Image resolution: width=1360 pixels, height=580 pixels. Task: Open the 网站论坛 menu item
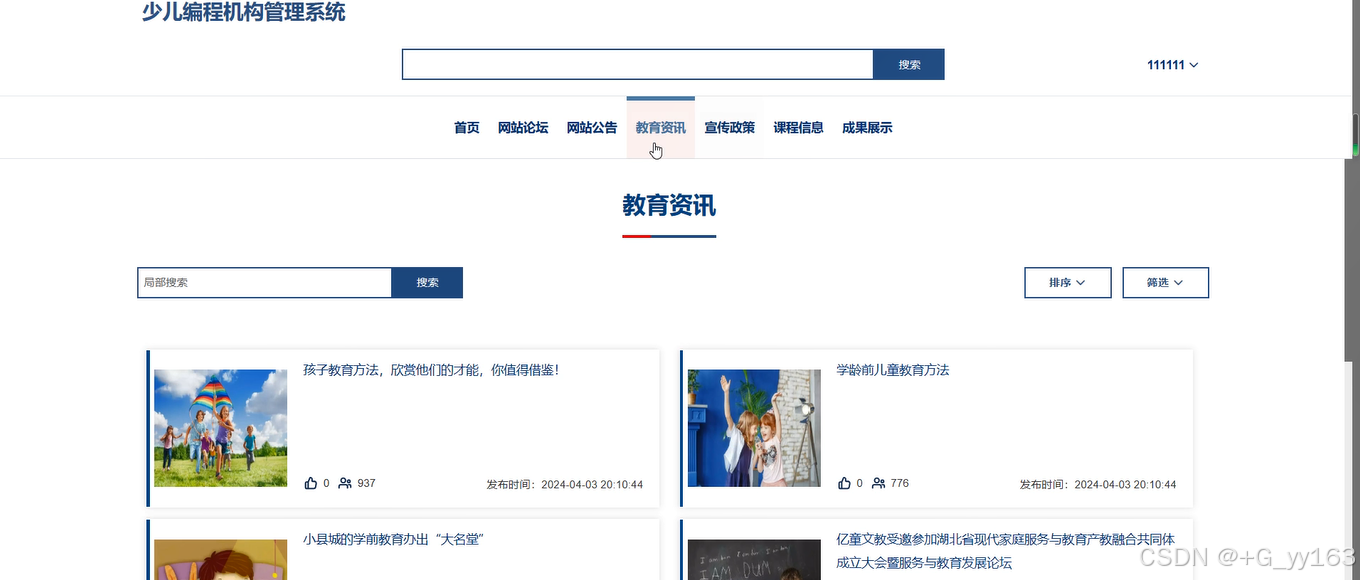coord(523,128)
